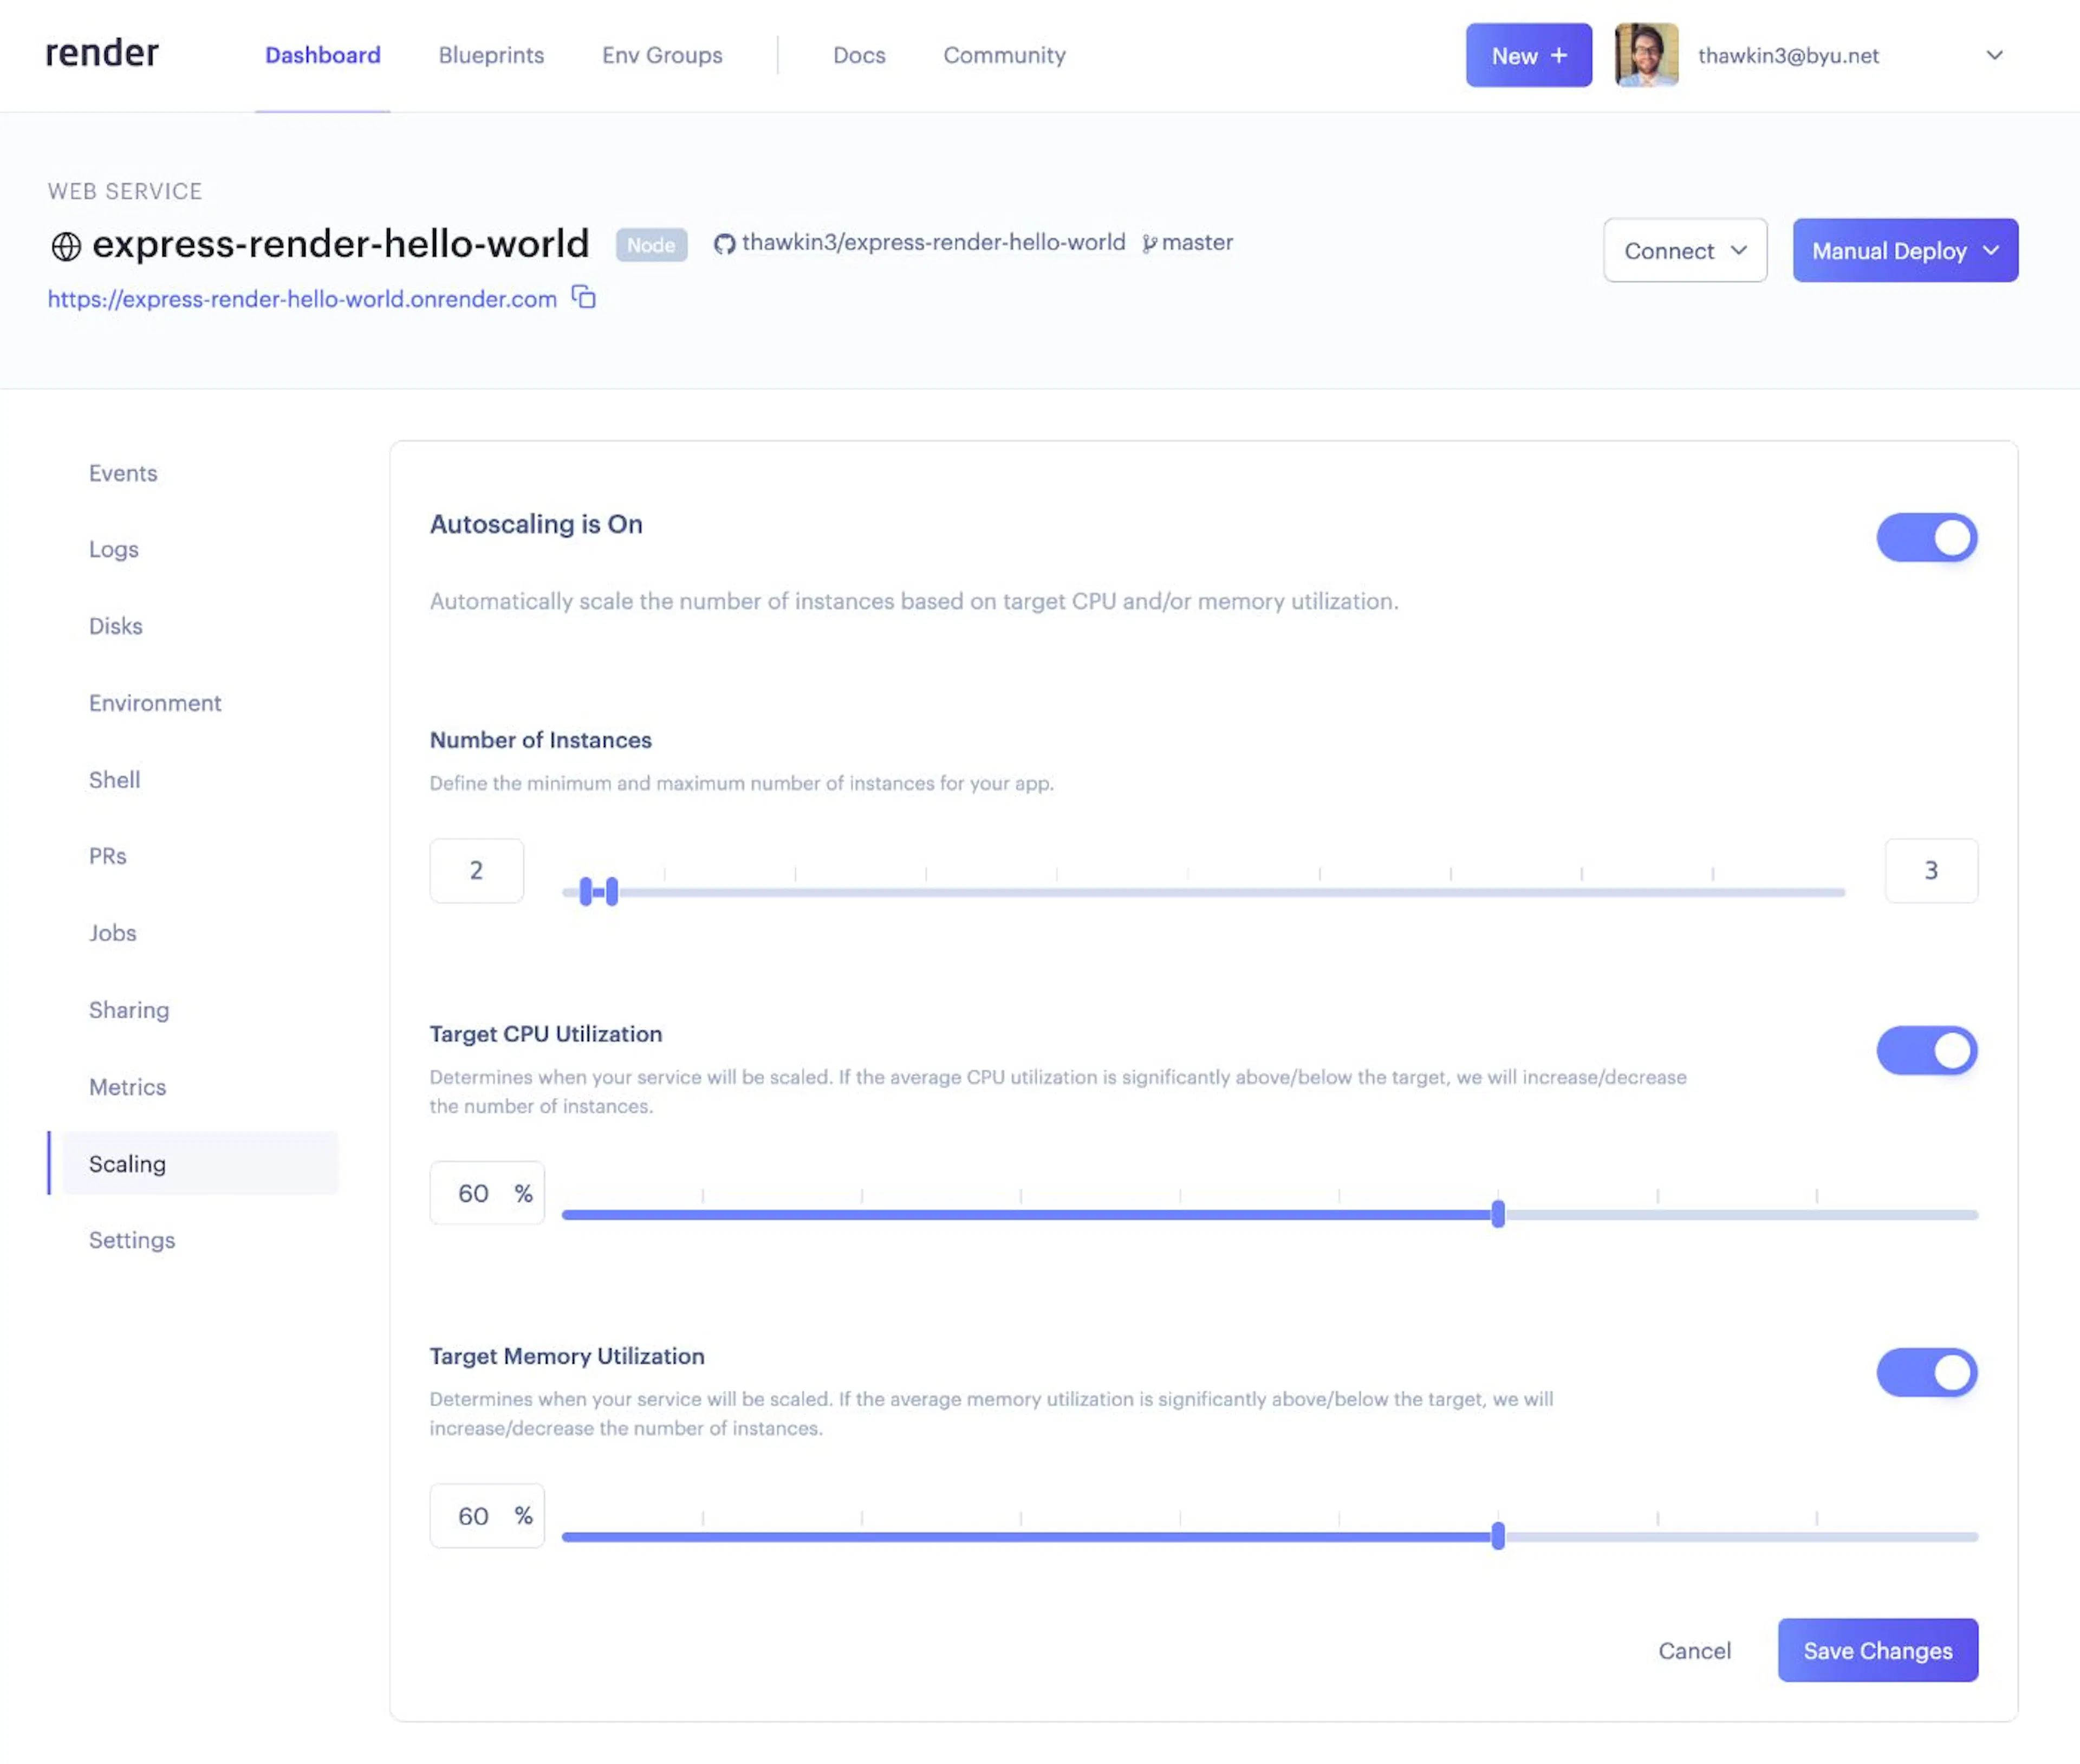Click the master branch link
2080x1764 pixels.
[1197, 243]
